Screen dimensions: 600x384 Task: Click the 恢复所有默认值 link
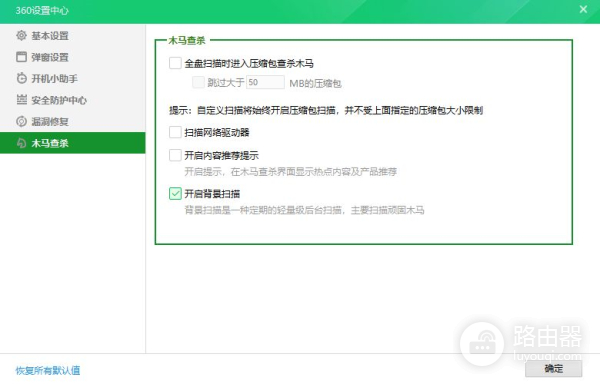[x=48, y=370]
